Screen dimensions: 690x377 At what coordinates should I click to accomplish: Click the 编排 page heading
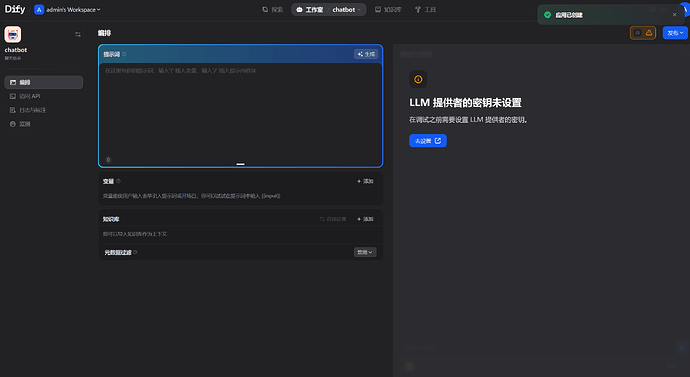pos(104,33)
